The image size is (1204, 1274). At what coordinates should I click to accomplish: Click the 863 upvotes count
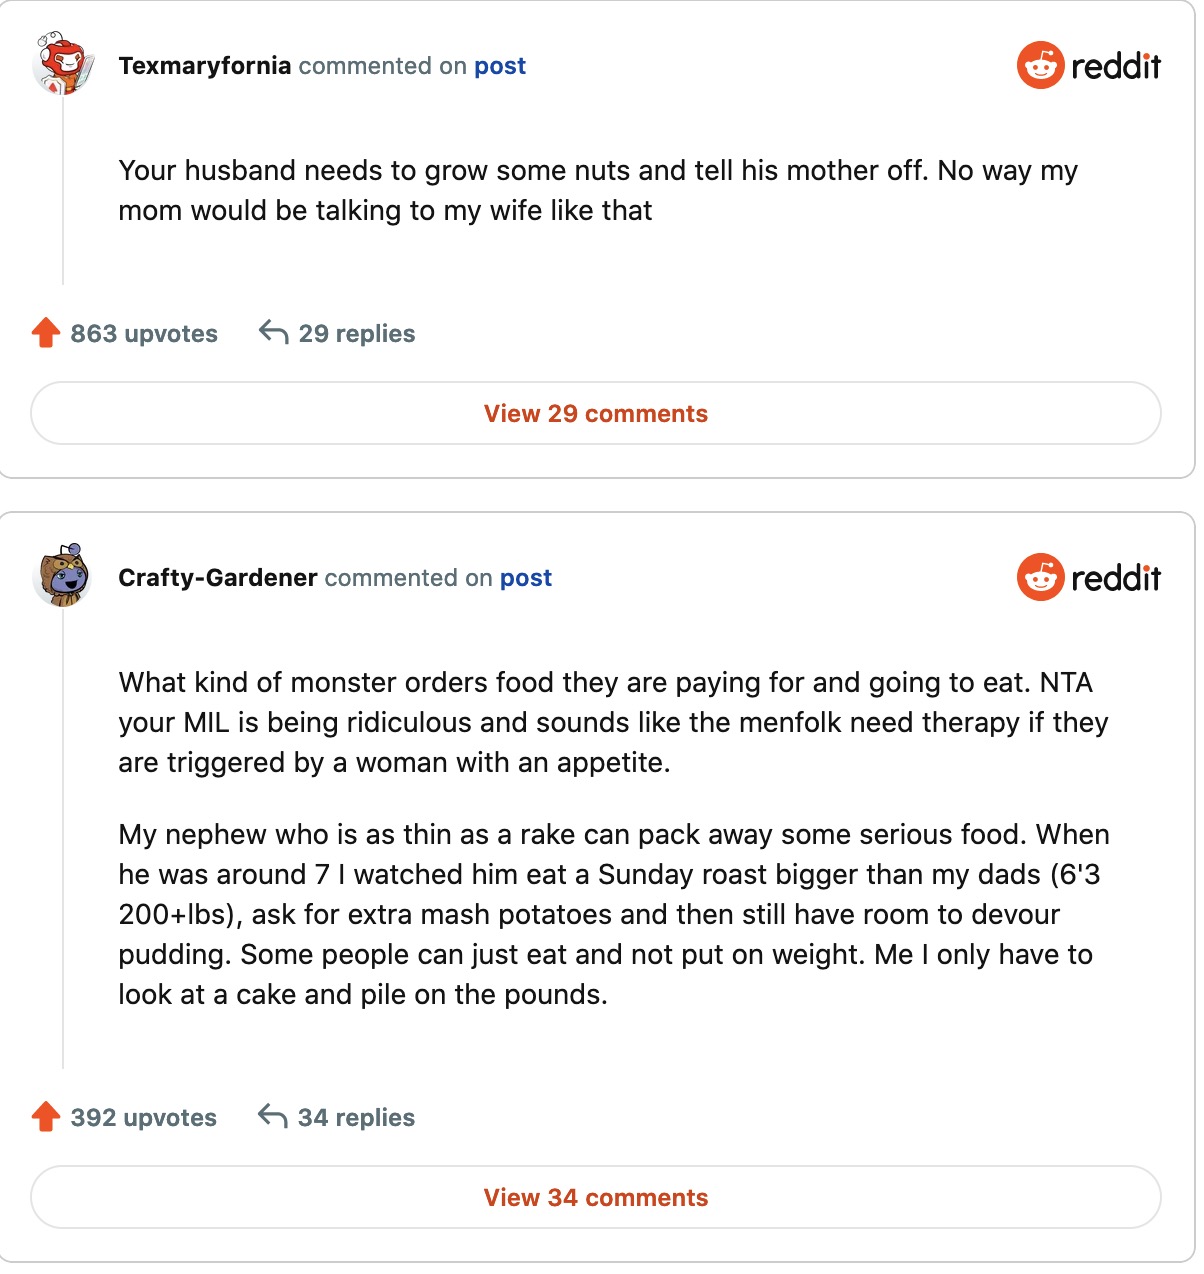pyautogui.click(x=144, y=334)
